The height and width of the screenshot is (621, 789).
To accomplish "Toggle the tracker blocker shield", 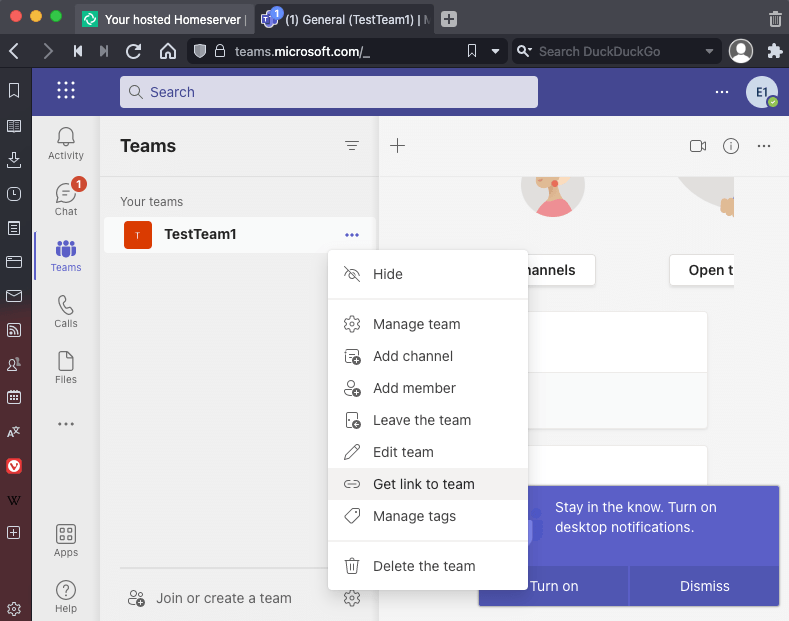I will click(200, 51).
